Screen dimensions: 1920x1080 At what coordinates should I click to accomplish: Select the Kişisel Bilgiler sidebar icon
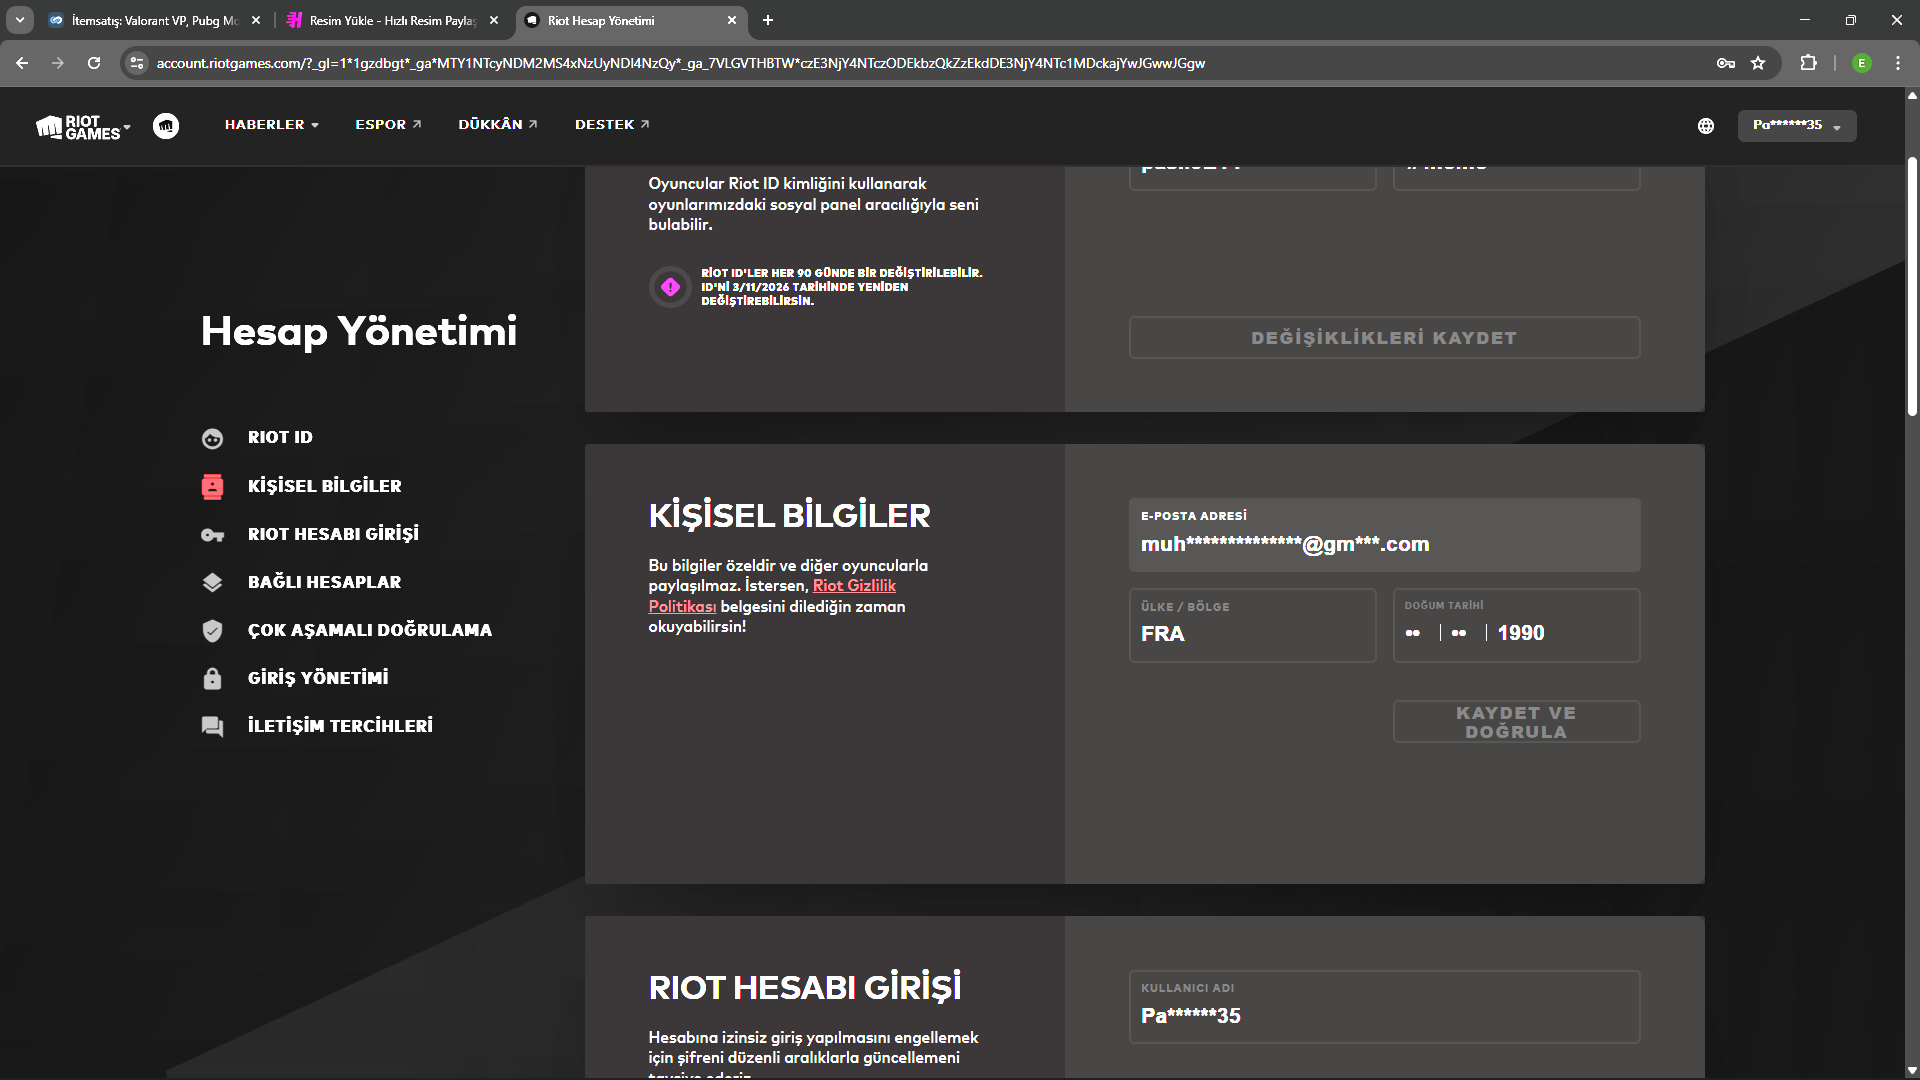tap(212, 486)
